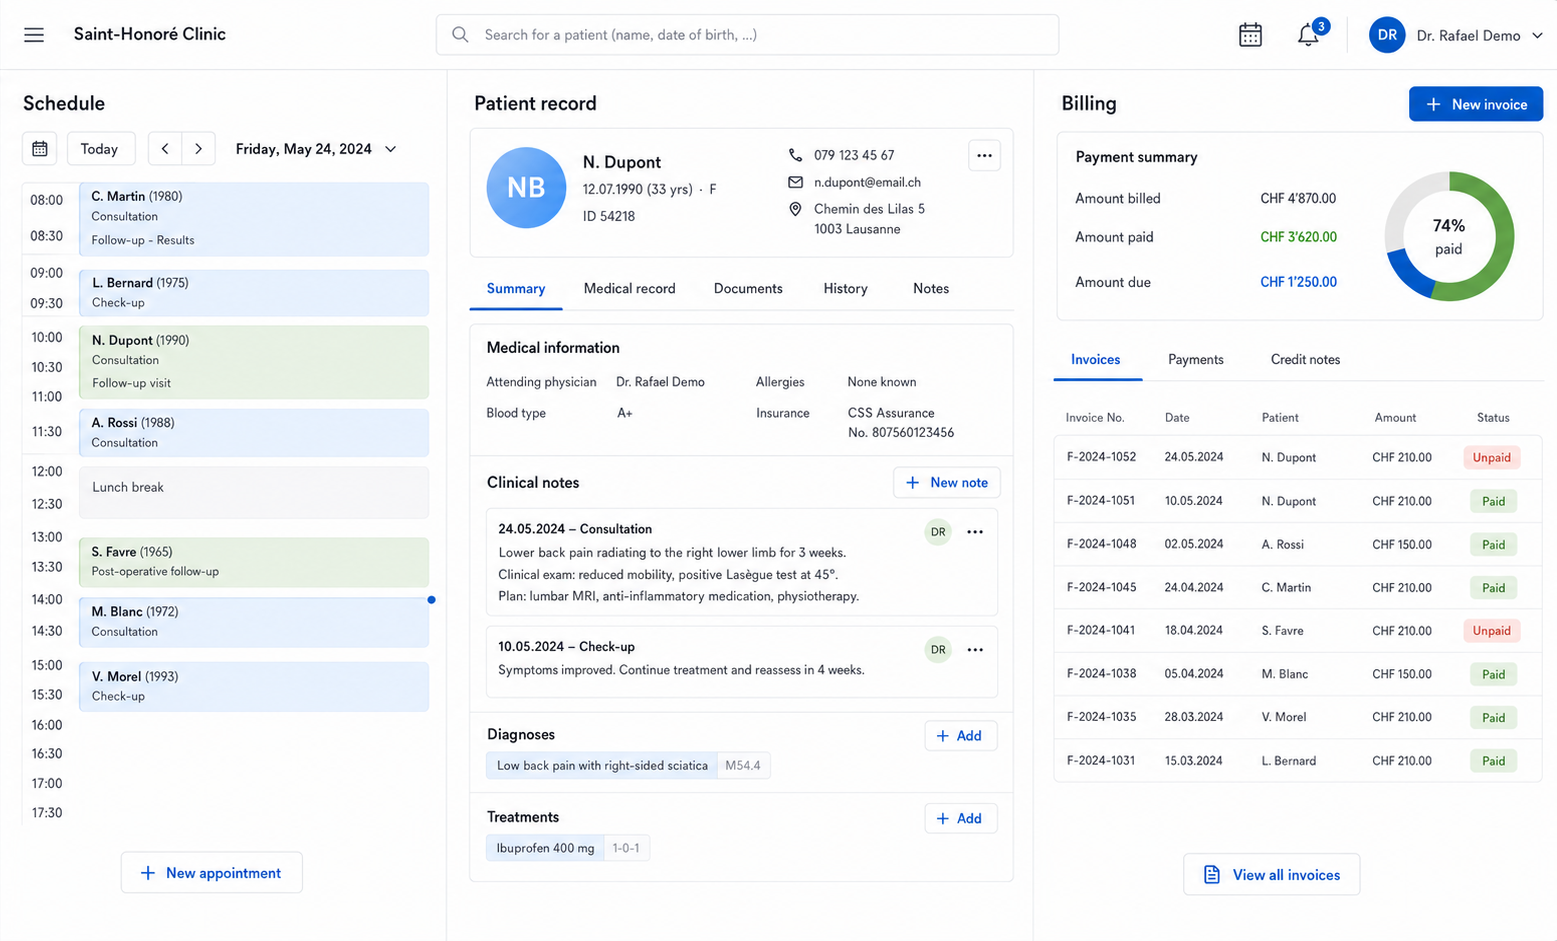The width and height of the screenshot is (1557, 941).
Task: Click the DR user avatar
Action: coord(1387,35)
